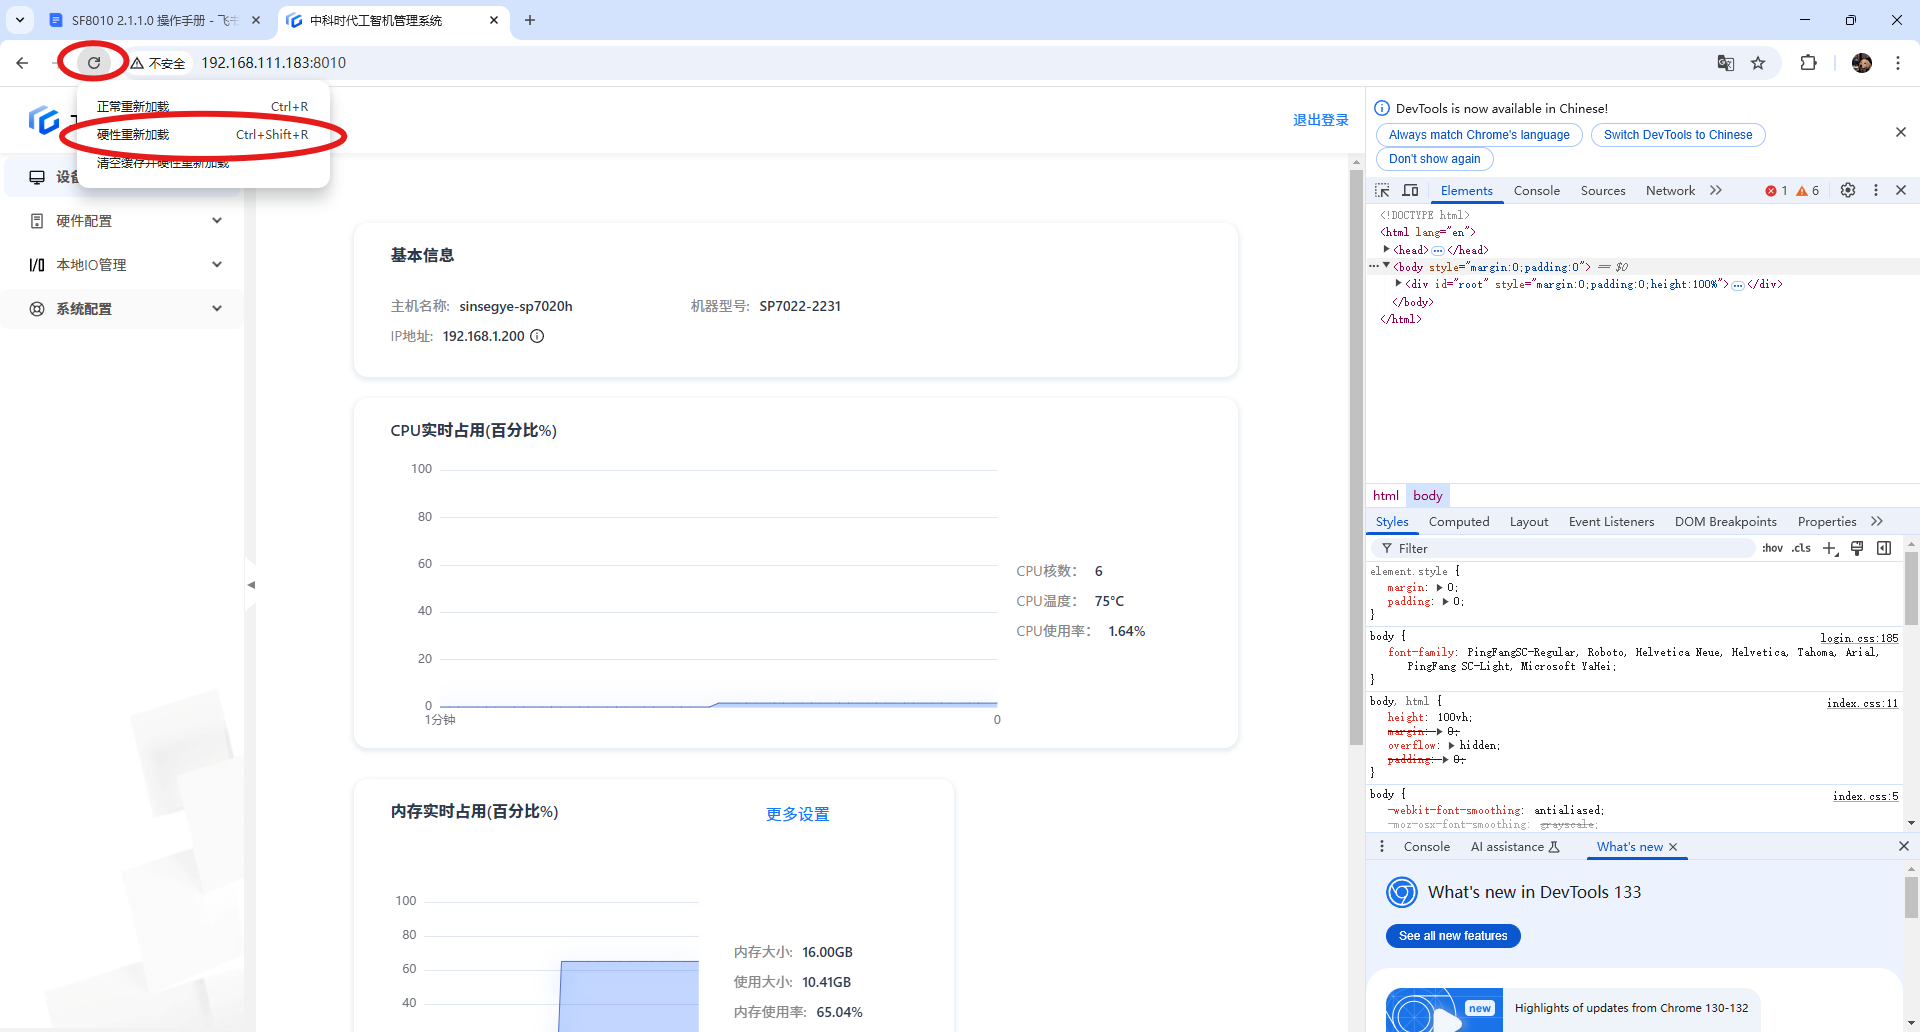This screenshot has height=1032, width=1920.
Task: Expand the 系统配置 sidebar menu
Action: pyautogui.click(x=125, y=309)
